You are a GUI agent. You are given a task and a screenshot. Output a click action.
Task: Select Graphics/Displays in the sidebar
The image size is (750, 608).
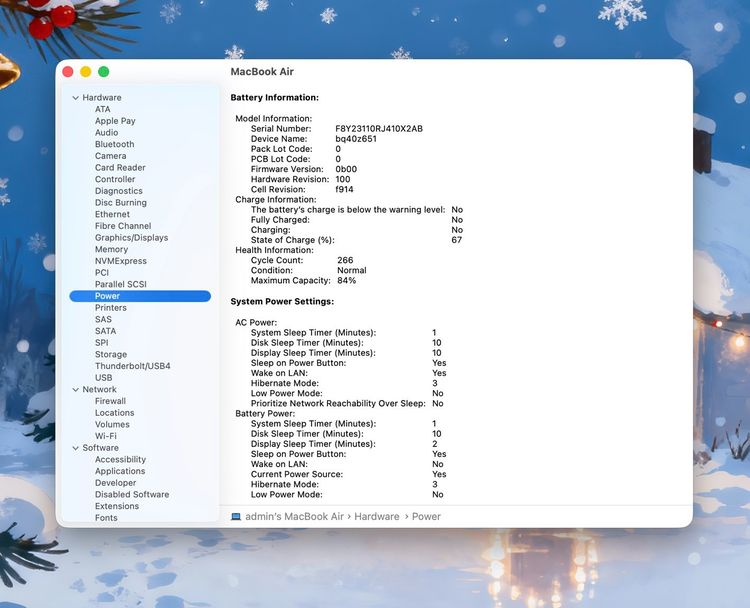point(132,238)
